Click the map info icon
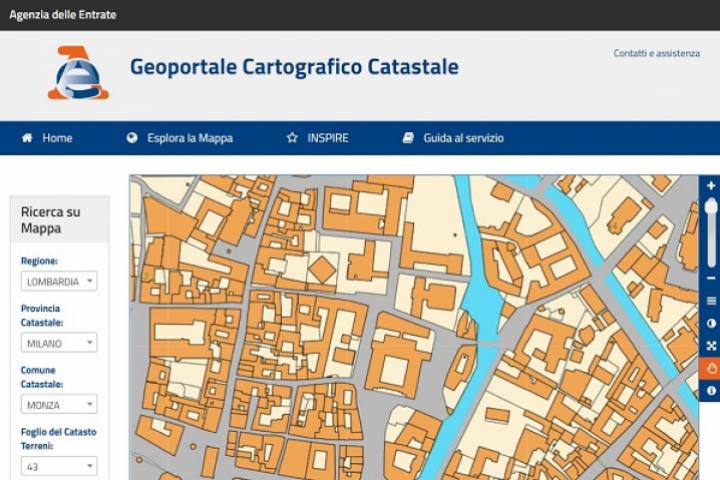Screen dimensions: 720x480 pos(710,390)
